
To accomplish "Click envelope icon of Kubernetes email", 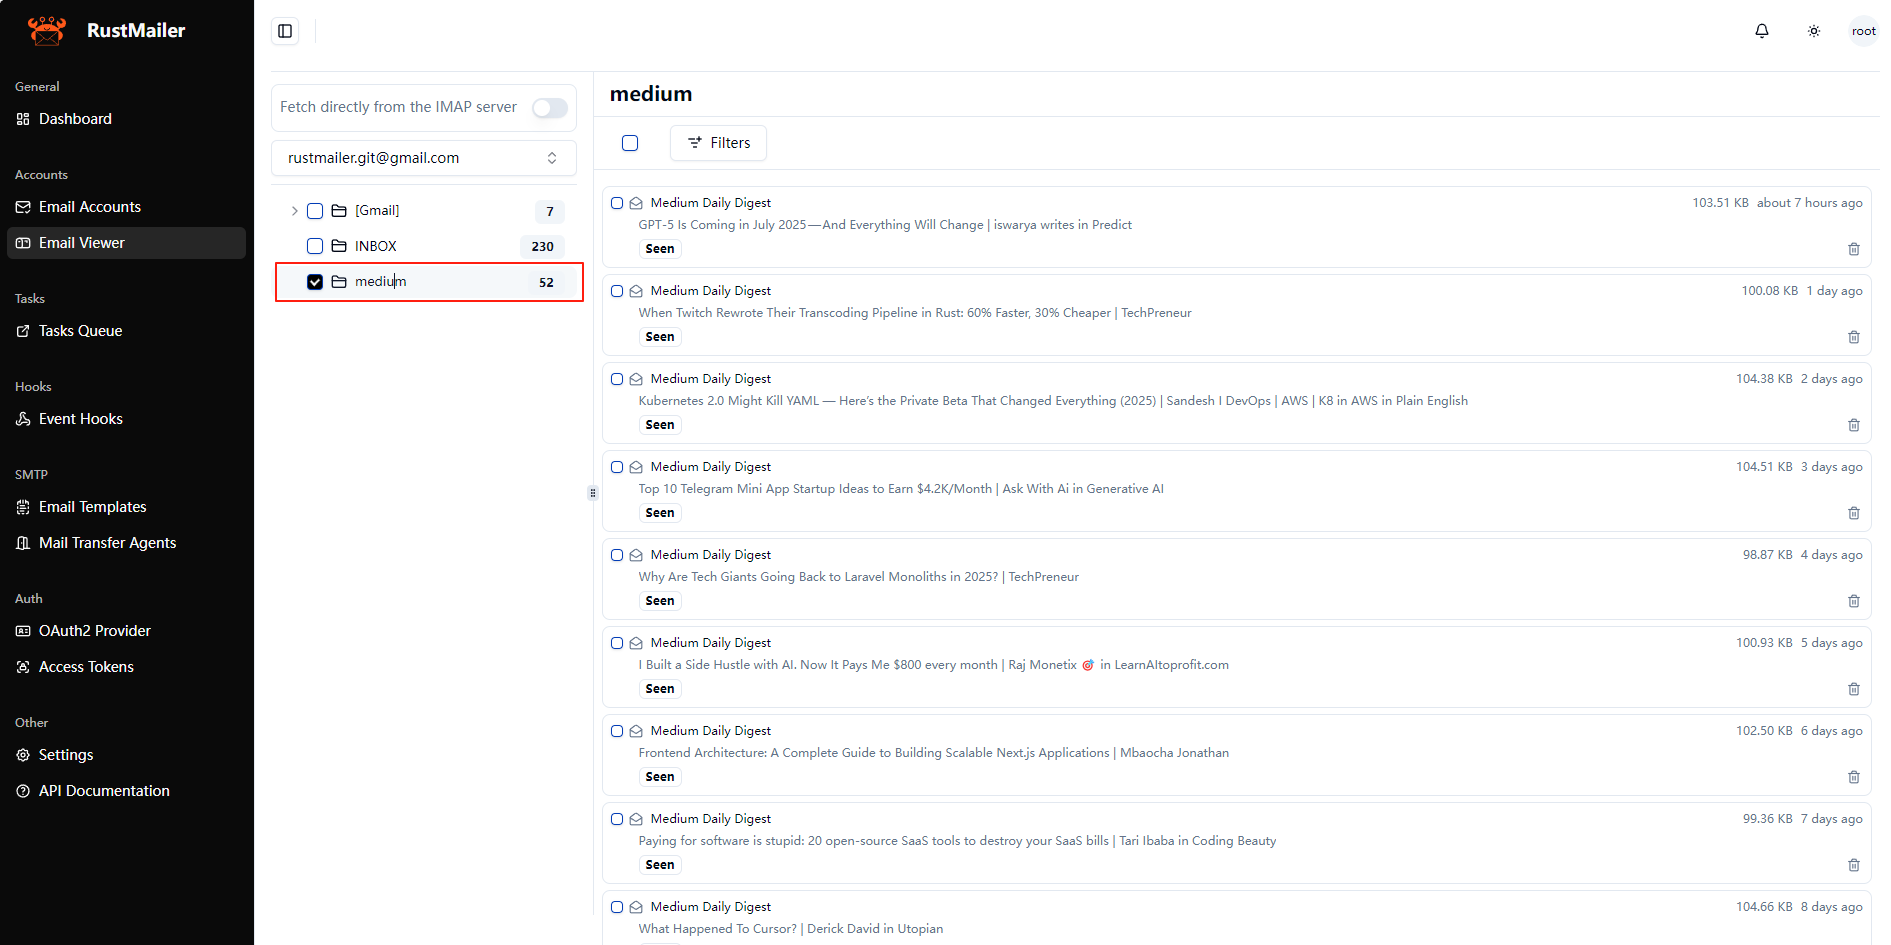I will tap(636, 379).
